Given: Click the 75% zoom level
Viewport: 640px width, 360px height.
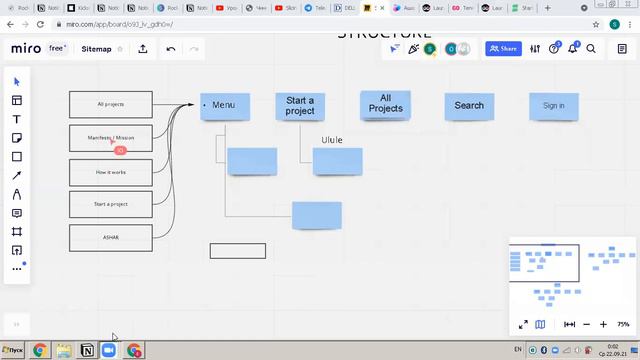Looking at the screenshot, I should coord(623,324).
